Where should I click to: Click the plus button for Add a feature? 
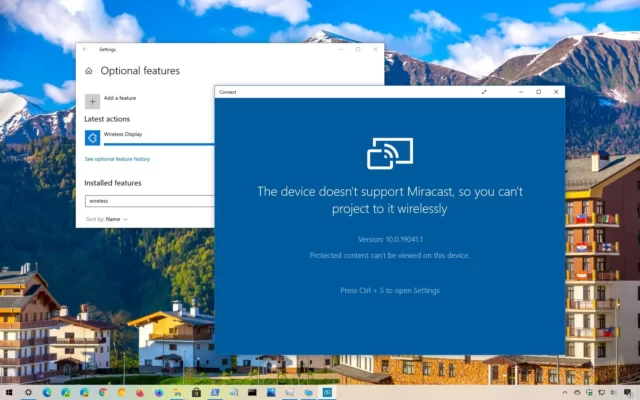92,102
